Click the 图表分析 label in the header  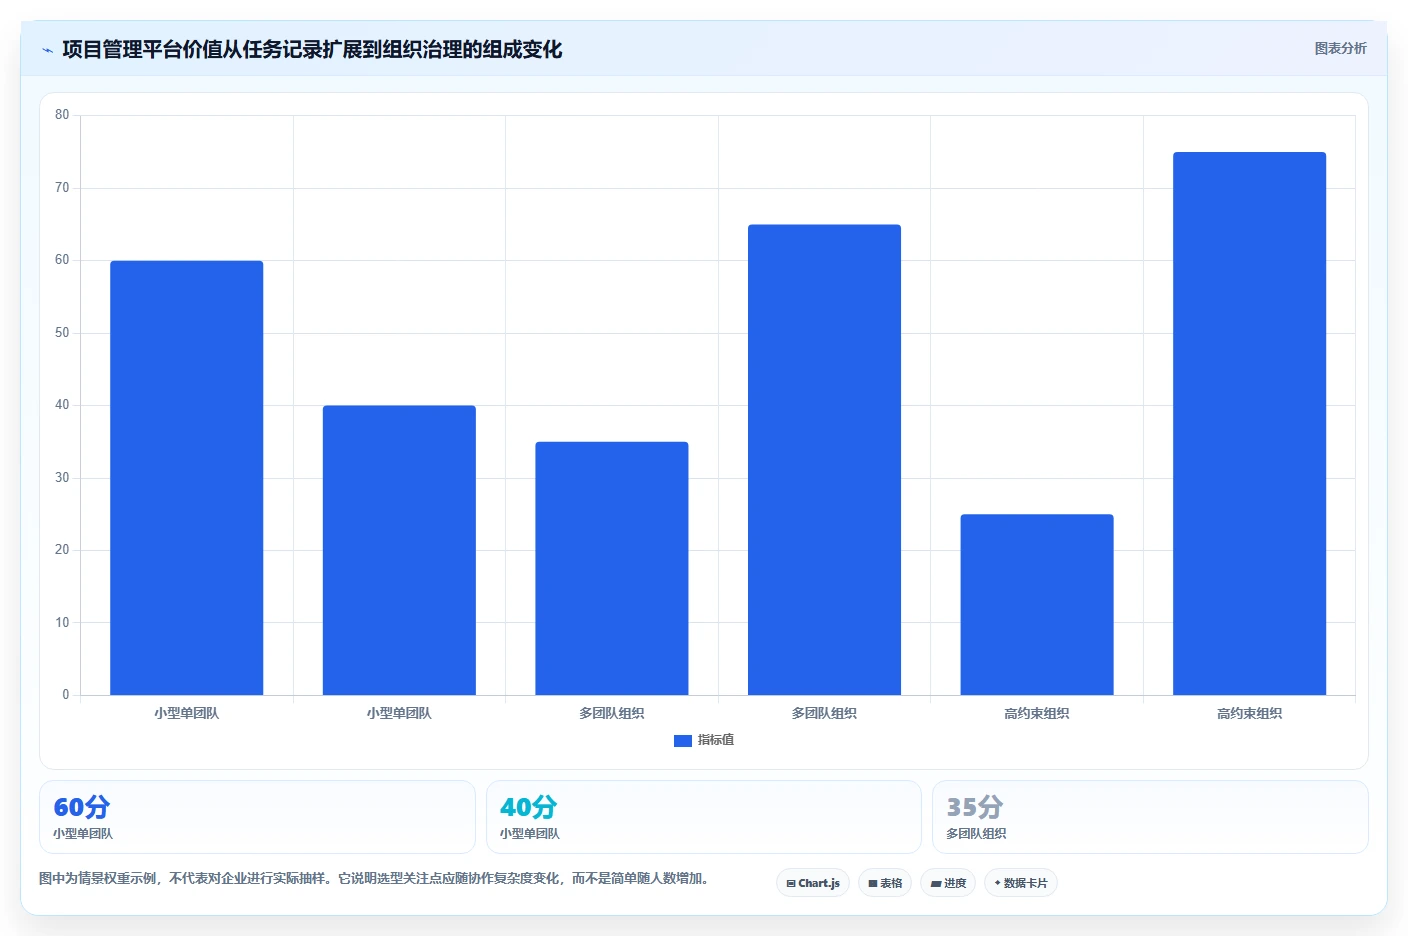[x=1340, y=48]
